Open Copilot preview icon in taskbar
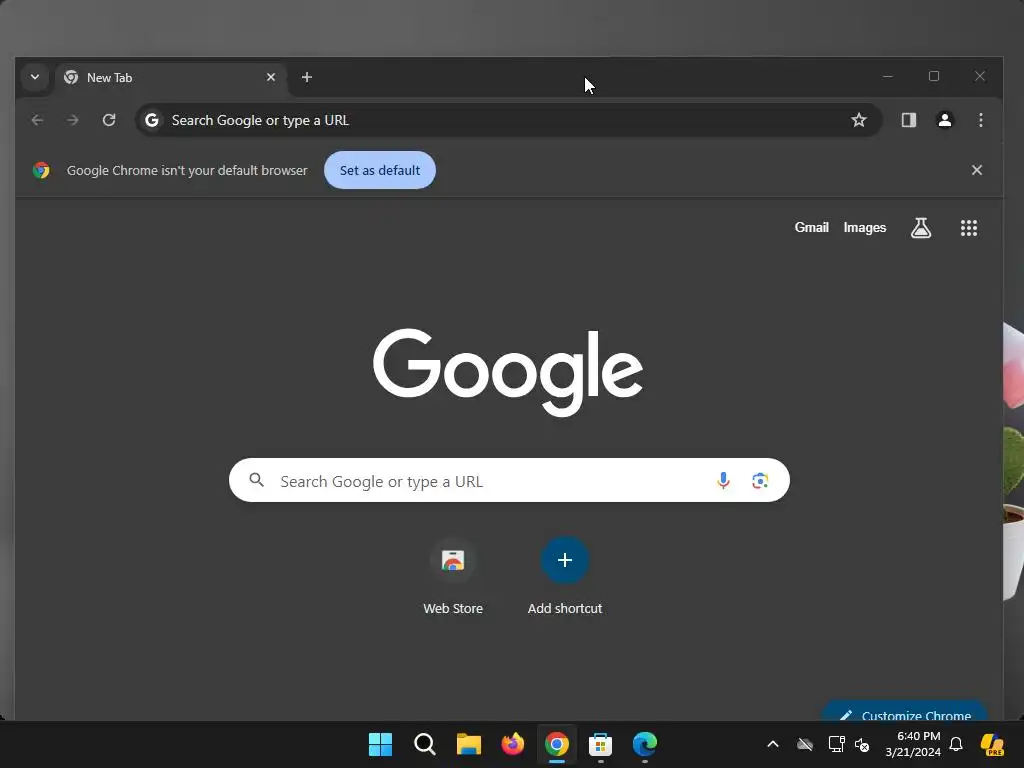Image resolution: width=1024 pixels, height=768 pixels. coord(992,744)
